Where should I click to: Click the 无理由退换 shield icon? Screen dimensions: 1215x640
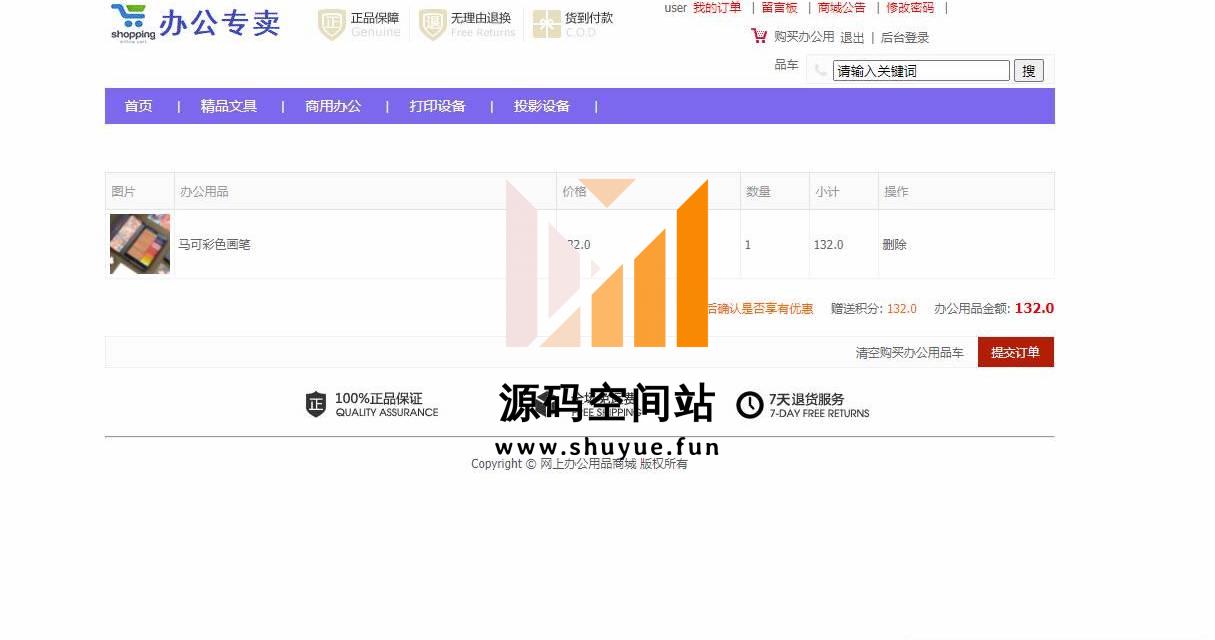(432, 25)
